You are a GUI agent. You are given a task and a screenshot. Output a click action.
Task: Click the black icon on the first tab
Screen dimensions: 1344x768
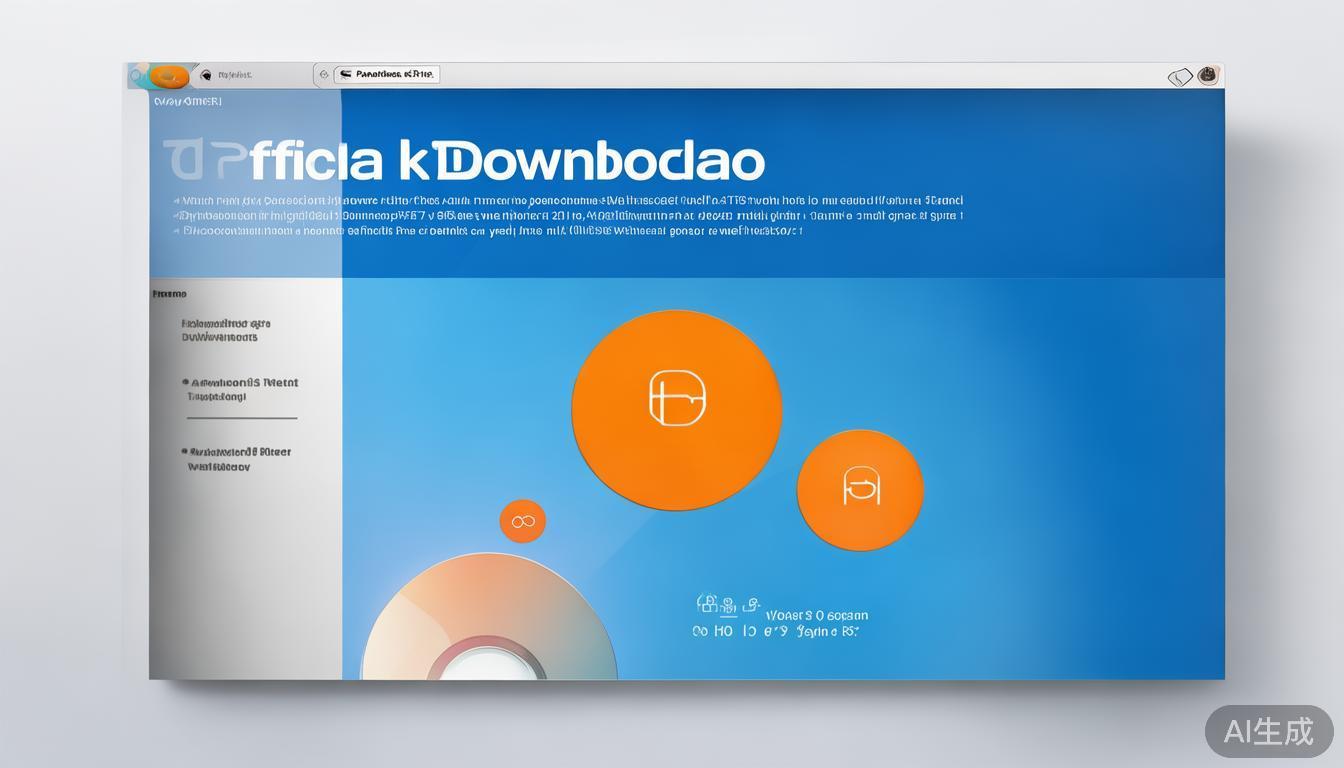tap(206, 75)
